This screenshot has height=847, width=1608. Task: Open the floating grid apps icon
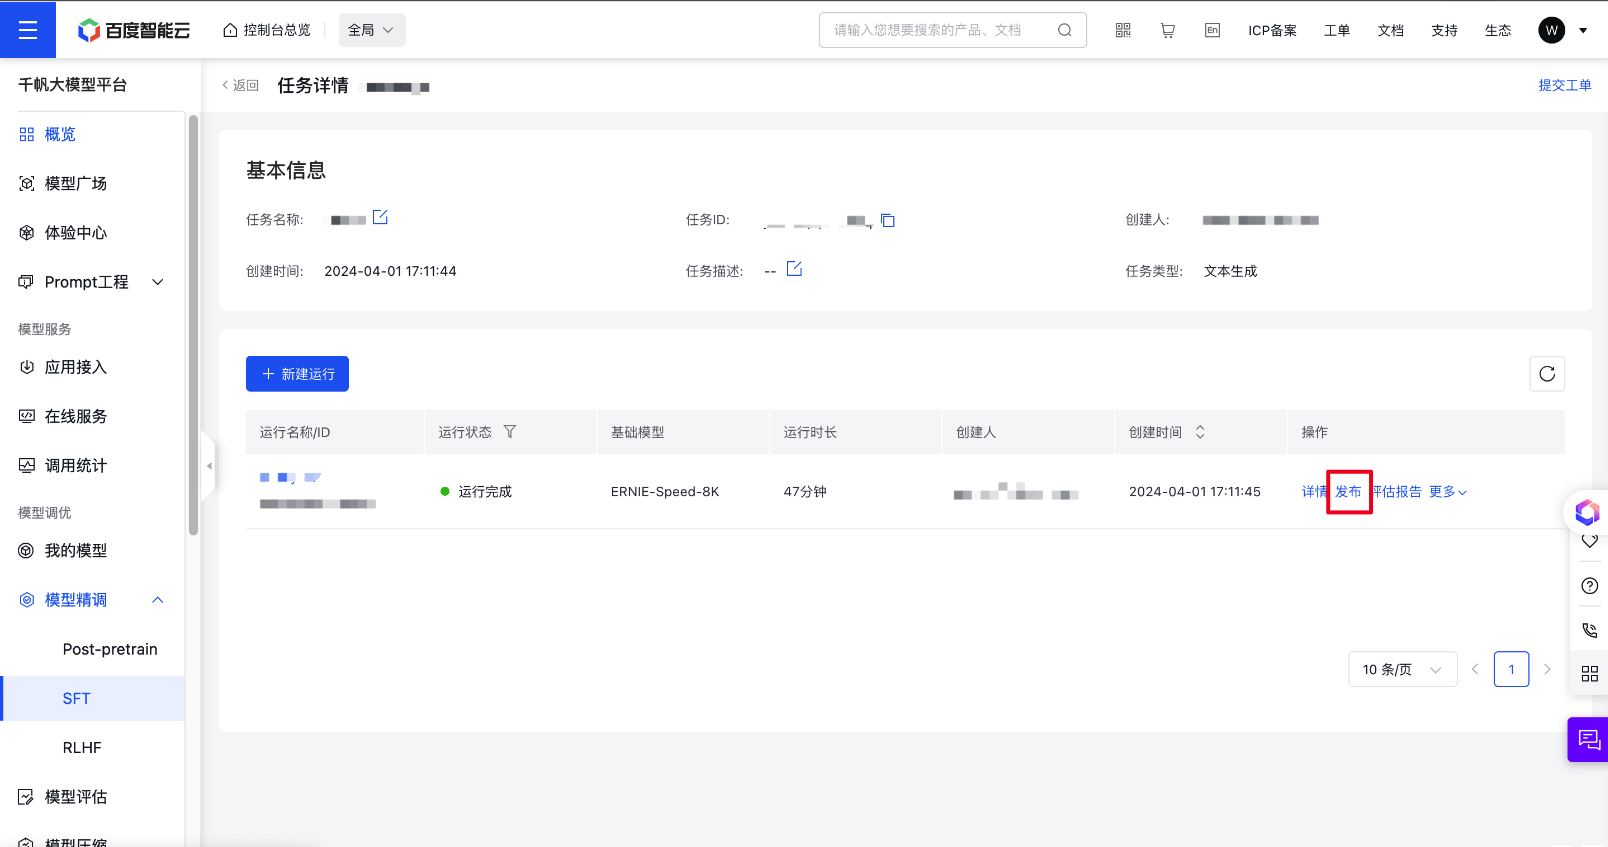[1590, 674]
